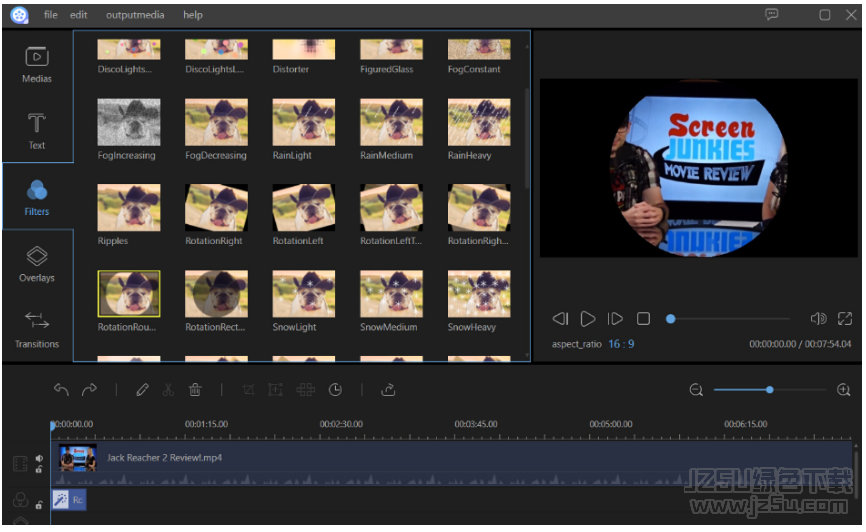Select the RotationRect... filter thumbnail
The image size is (866, 532).
216,294
